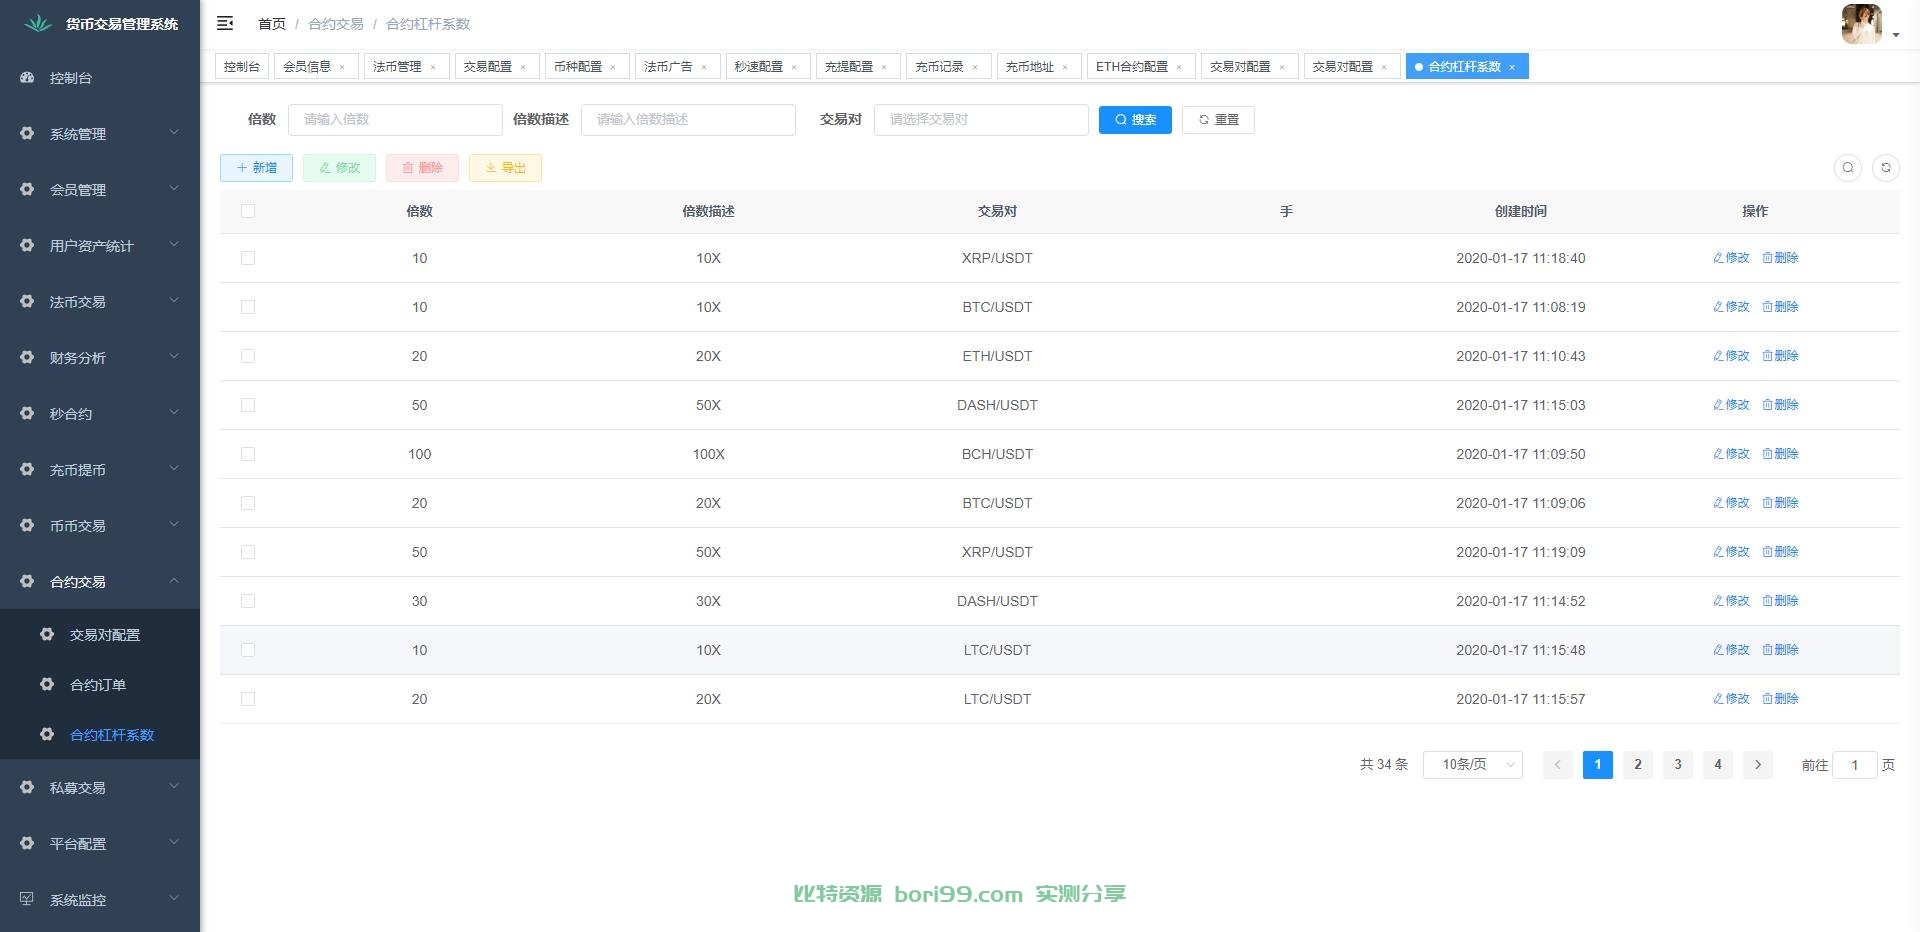Expand 财务分析 sidebar menu

point(100,357)
